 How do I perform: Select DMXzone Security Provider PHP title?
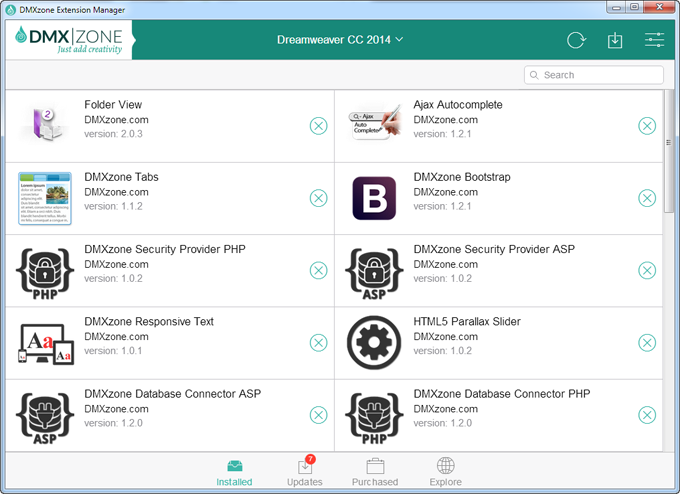coord(165,249)
